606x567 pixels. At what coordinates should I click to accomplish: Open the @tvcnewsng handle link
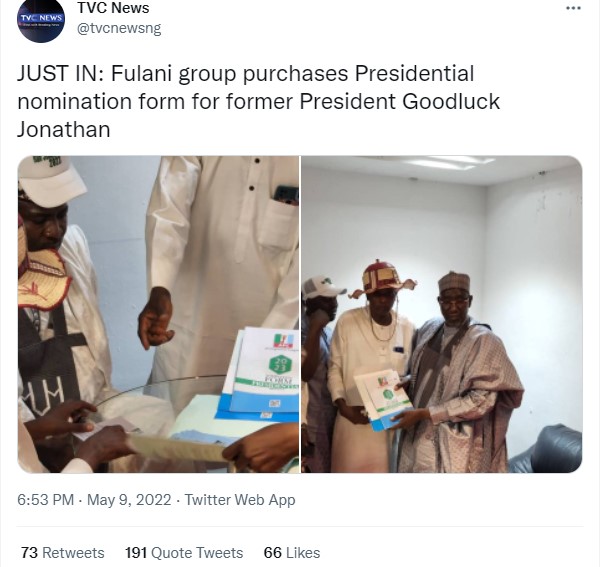(119, 29)
